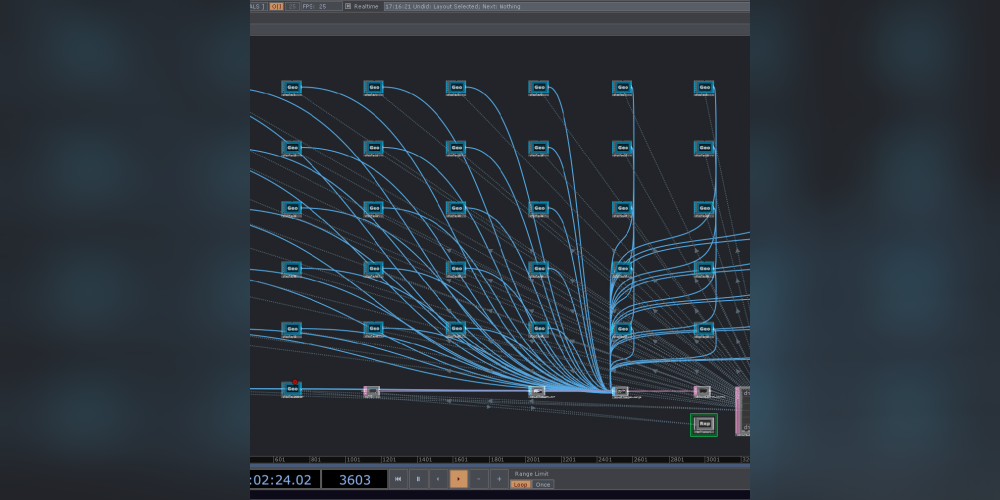Viewport: 1000px width, 500px height.
Task: Click timeline marker 3001
Action: 712,460
